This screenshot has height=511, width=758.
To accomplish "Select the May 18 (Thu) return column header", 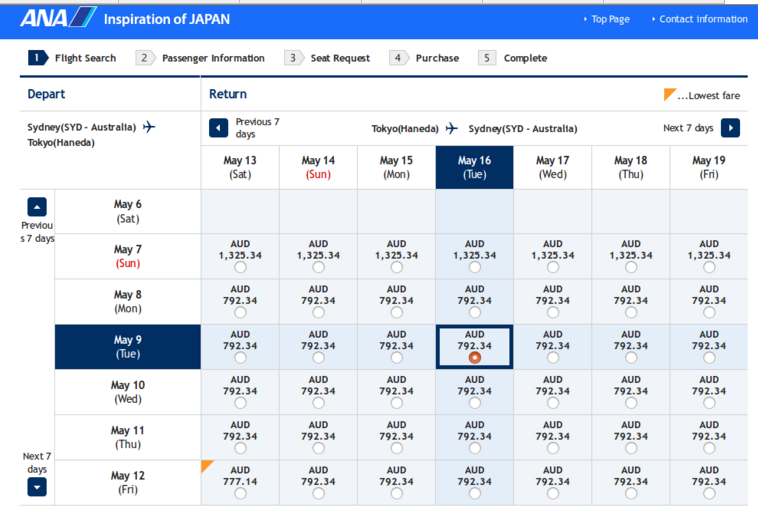I will (631, 167).
